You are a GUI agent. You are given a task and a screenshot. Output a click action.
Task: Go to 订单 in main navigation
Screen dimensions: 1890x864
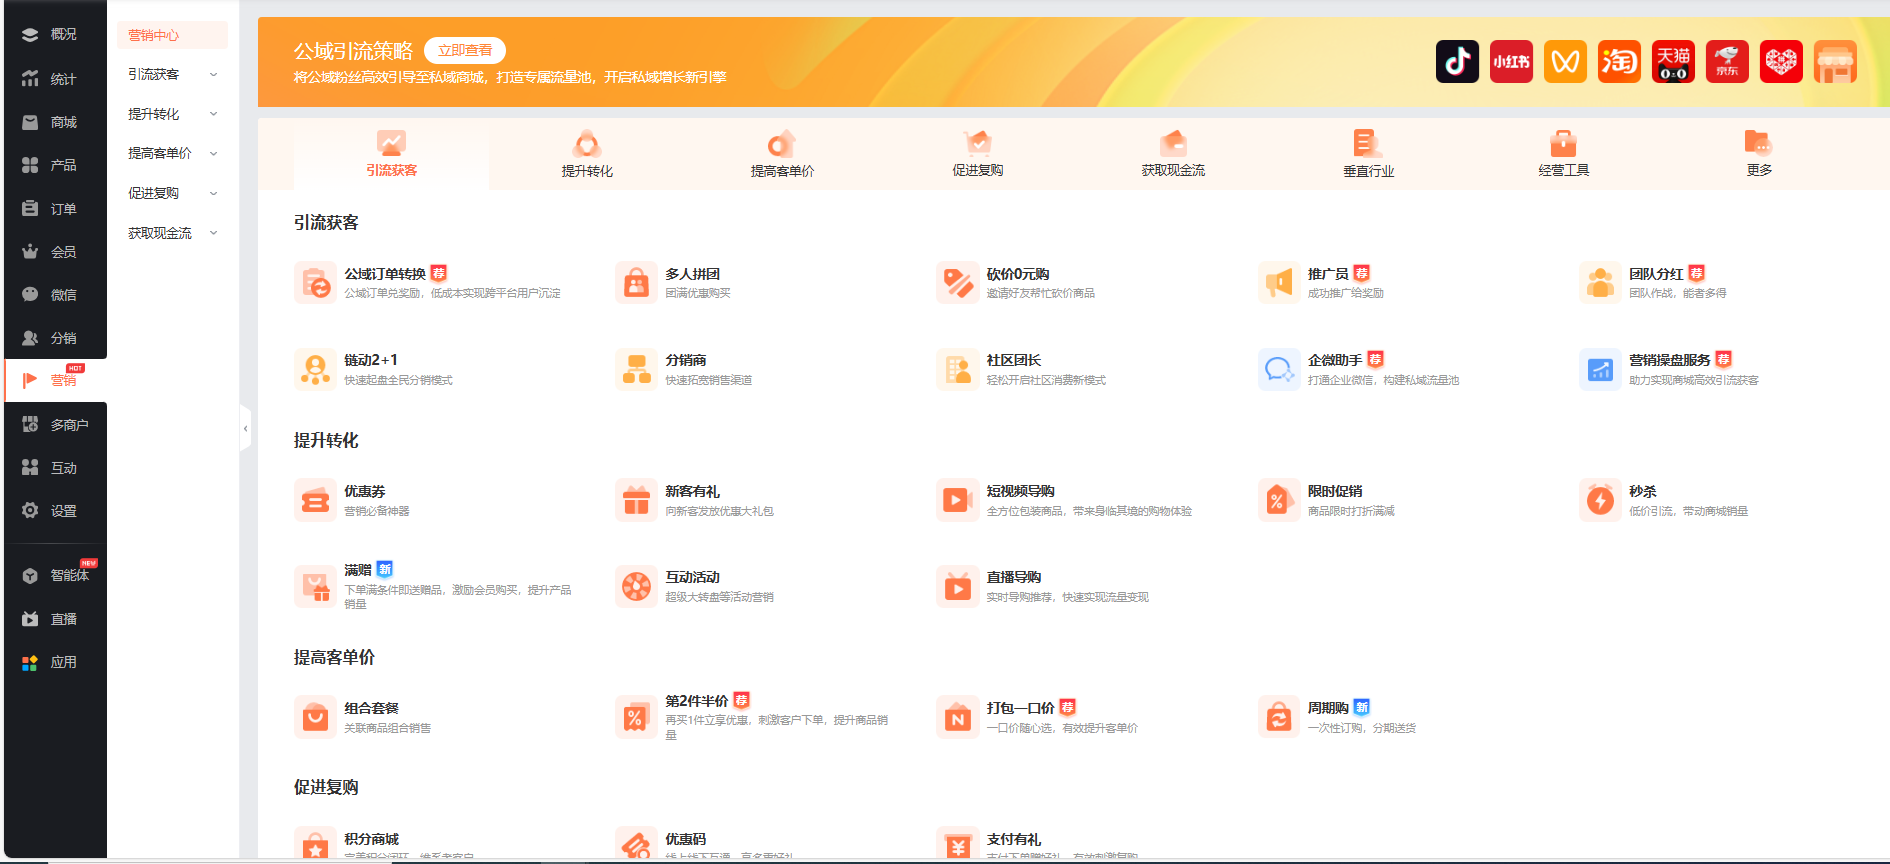(56, 209)
